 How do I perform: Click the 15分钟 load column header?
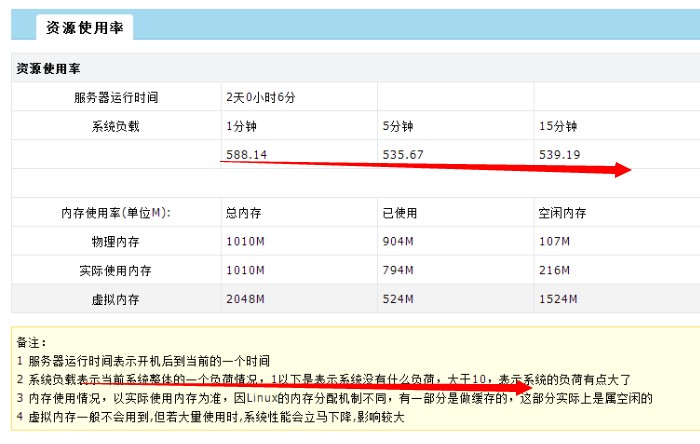tap(558, 126)
